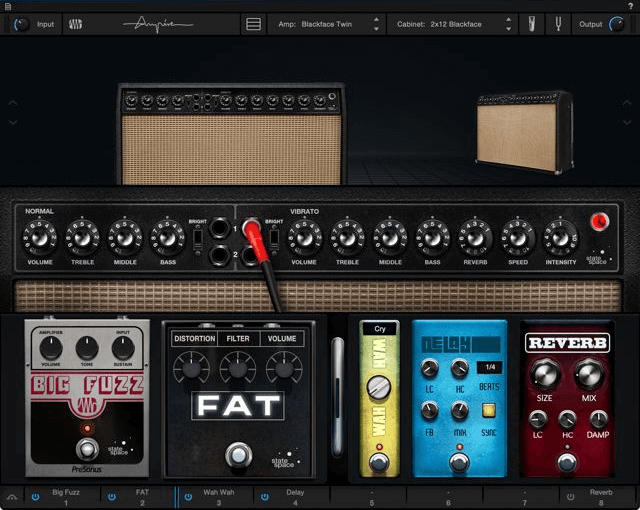Screen dimensions: 640x510
Task: Click the Reverb Size knob
Action: [x=545, y=375]
